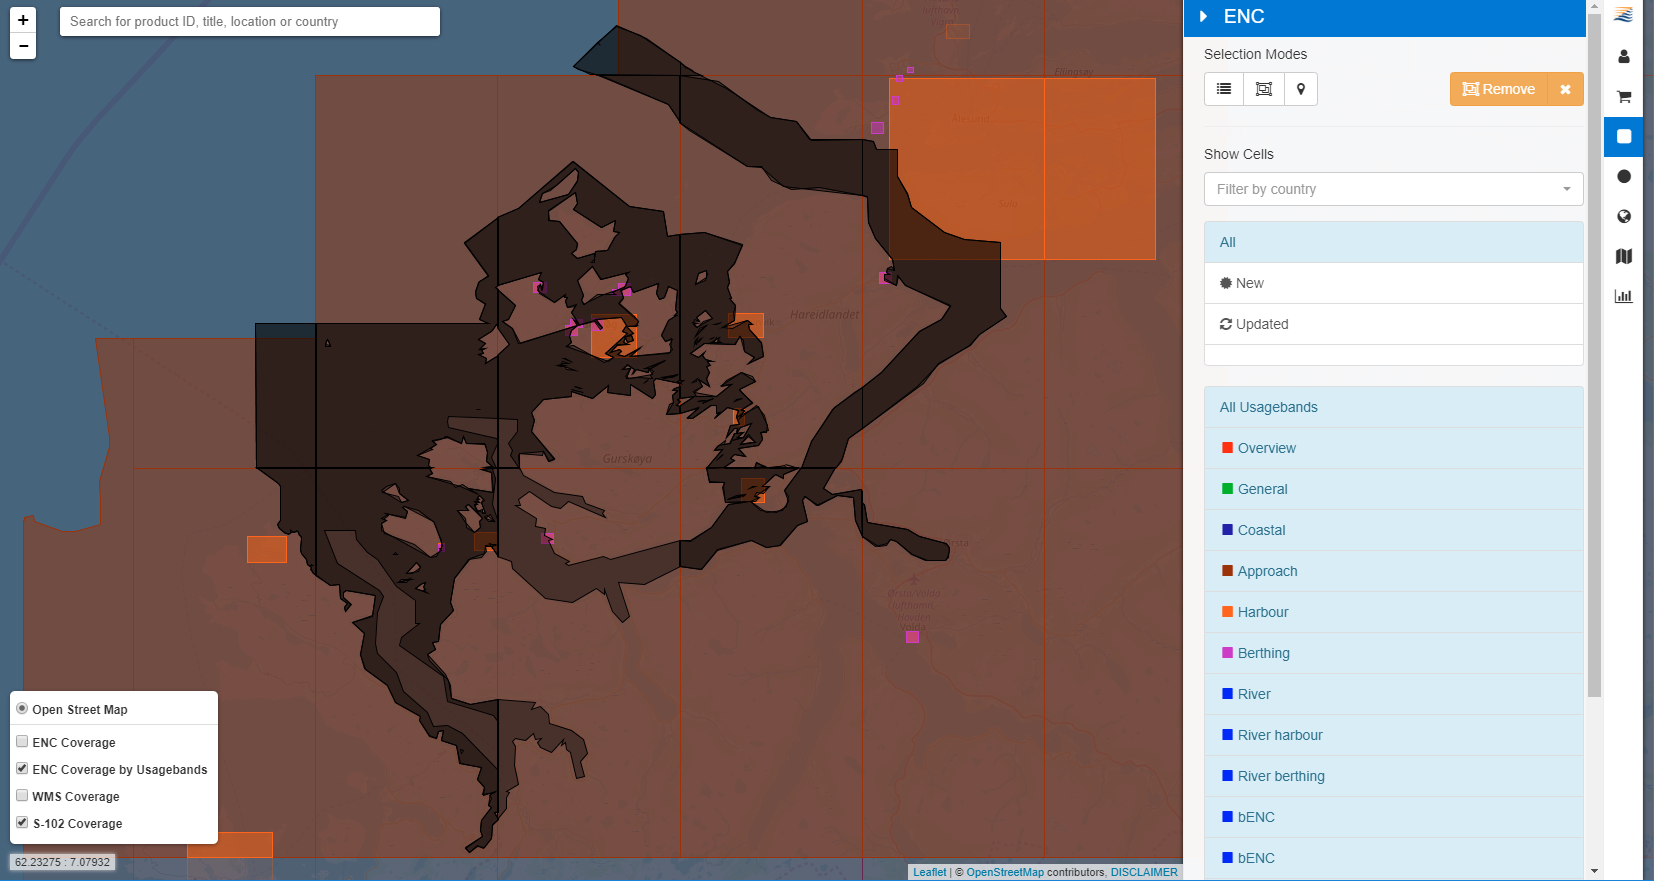The width and height of the screenshot is (1654, 881).
Task: Pick the map pin selection mode
Action: click(1300, 89)
